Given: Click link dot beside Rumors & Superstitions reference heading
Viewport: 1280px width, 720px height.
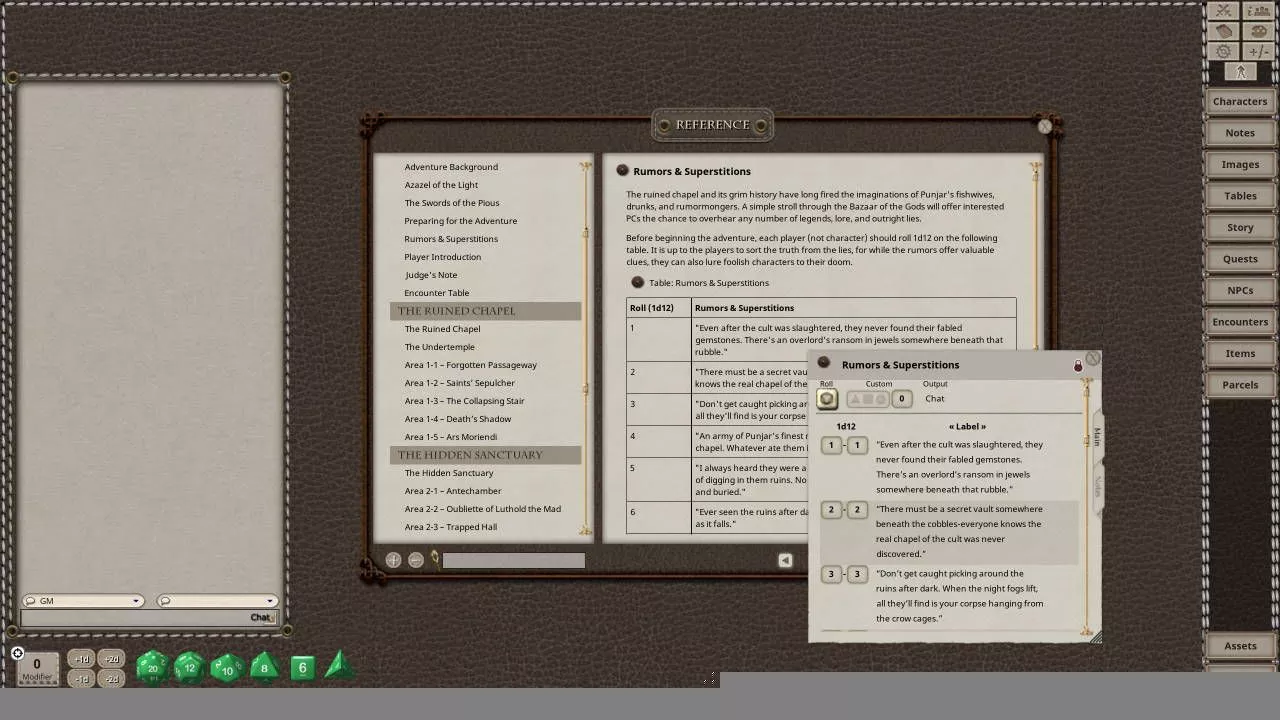Looking at the screenshot, I should 622,170.
